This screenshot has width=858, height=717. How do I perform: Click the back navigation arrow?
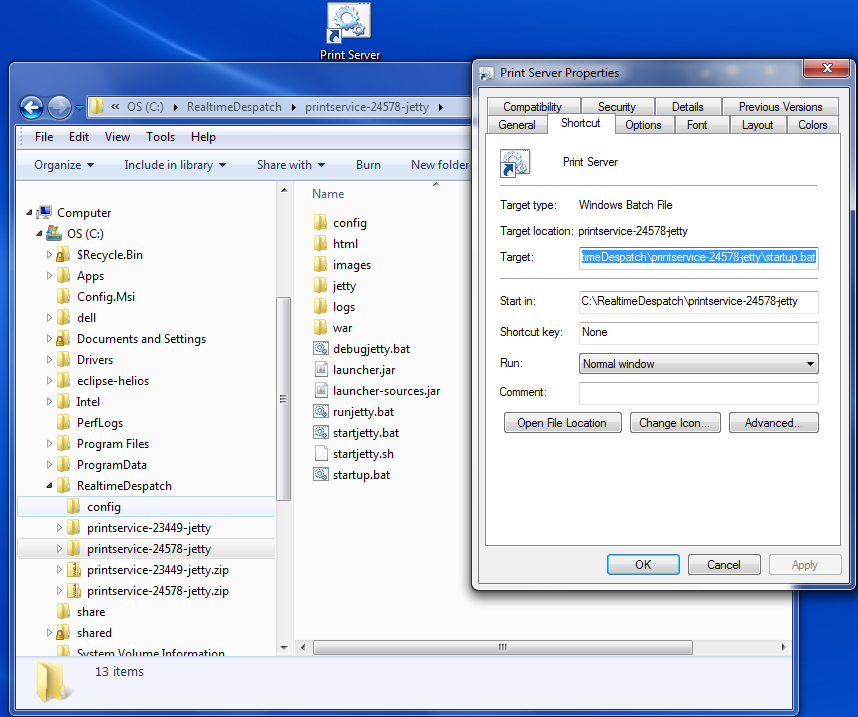[30, 108]
